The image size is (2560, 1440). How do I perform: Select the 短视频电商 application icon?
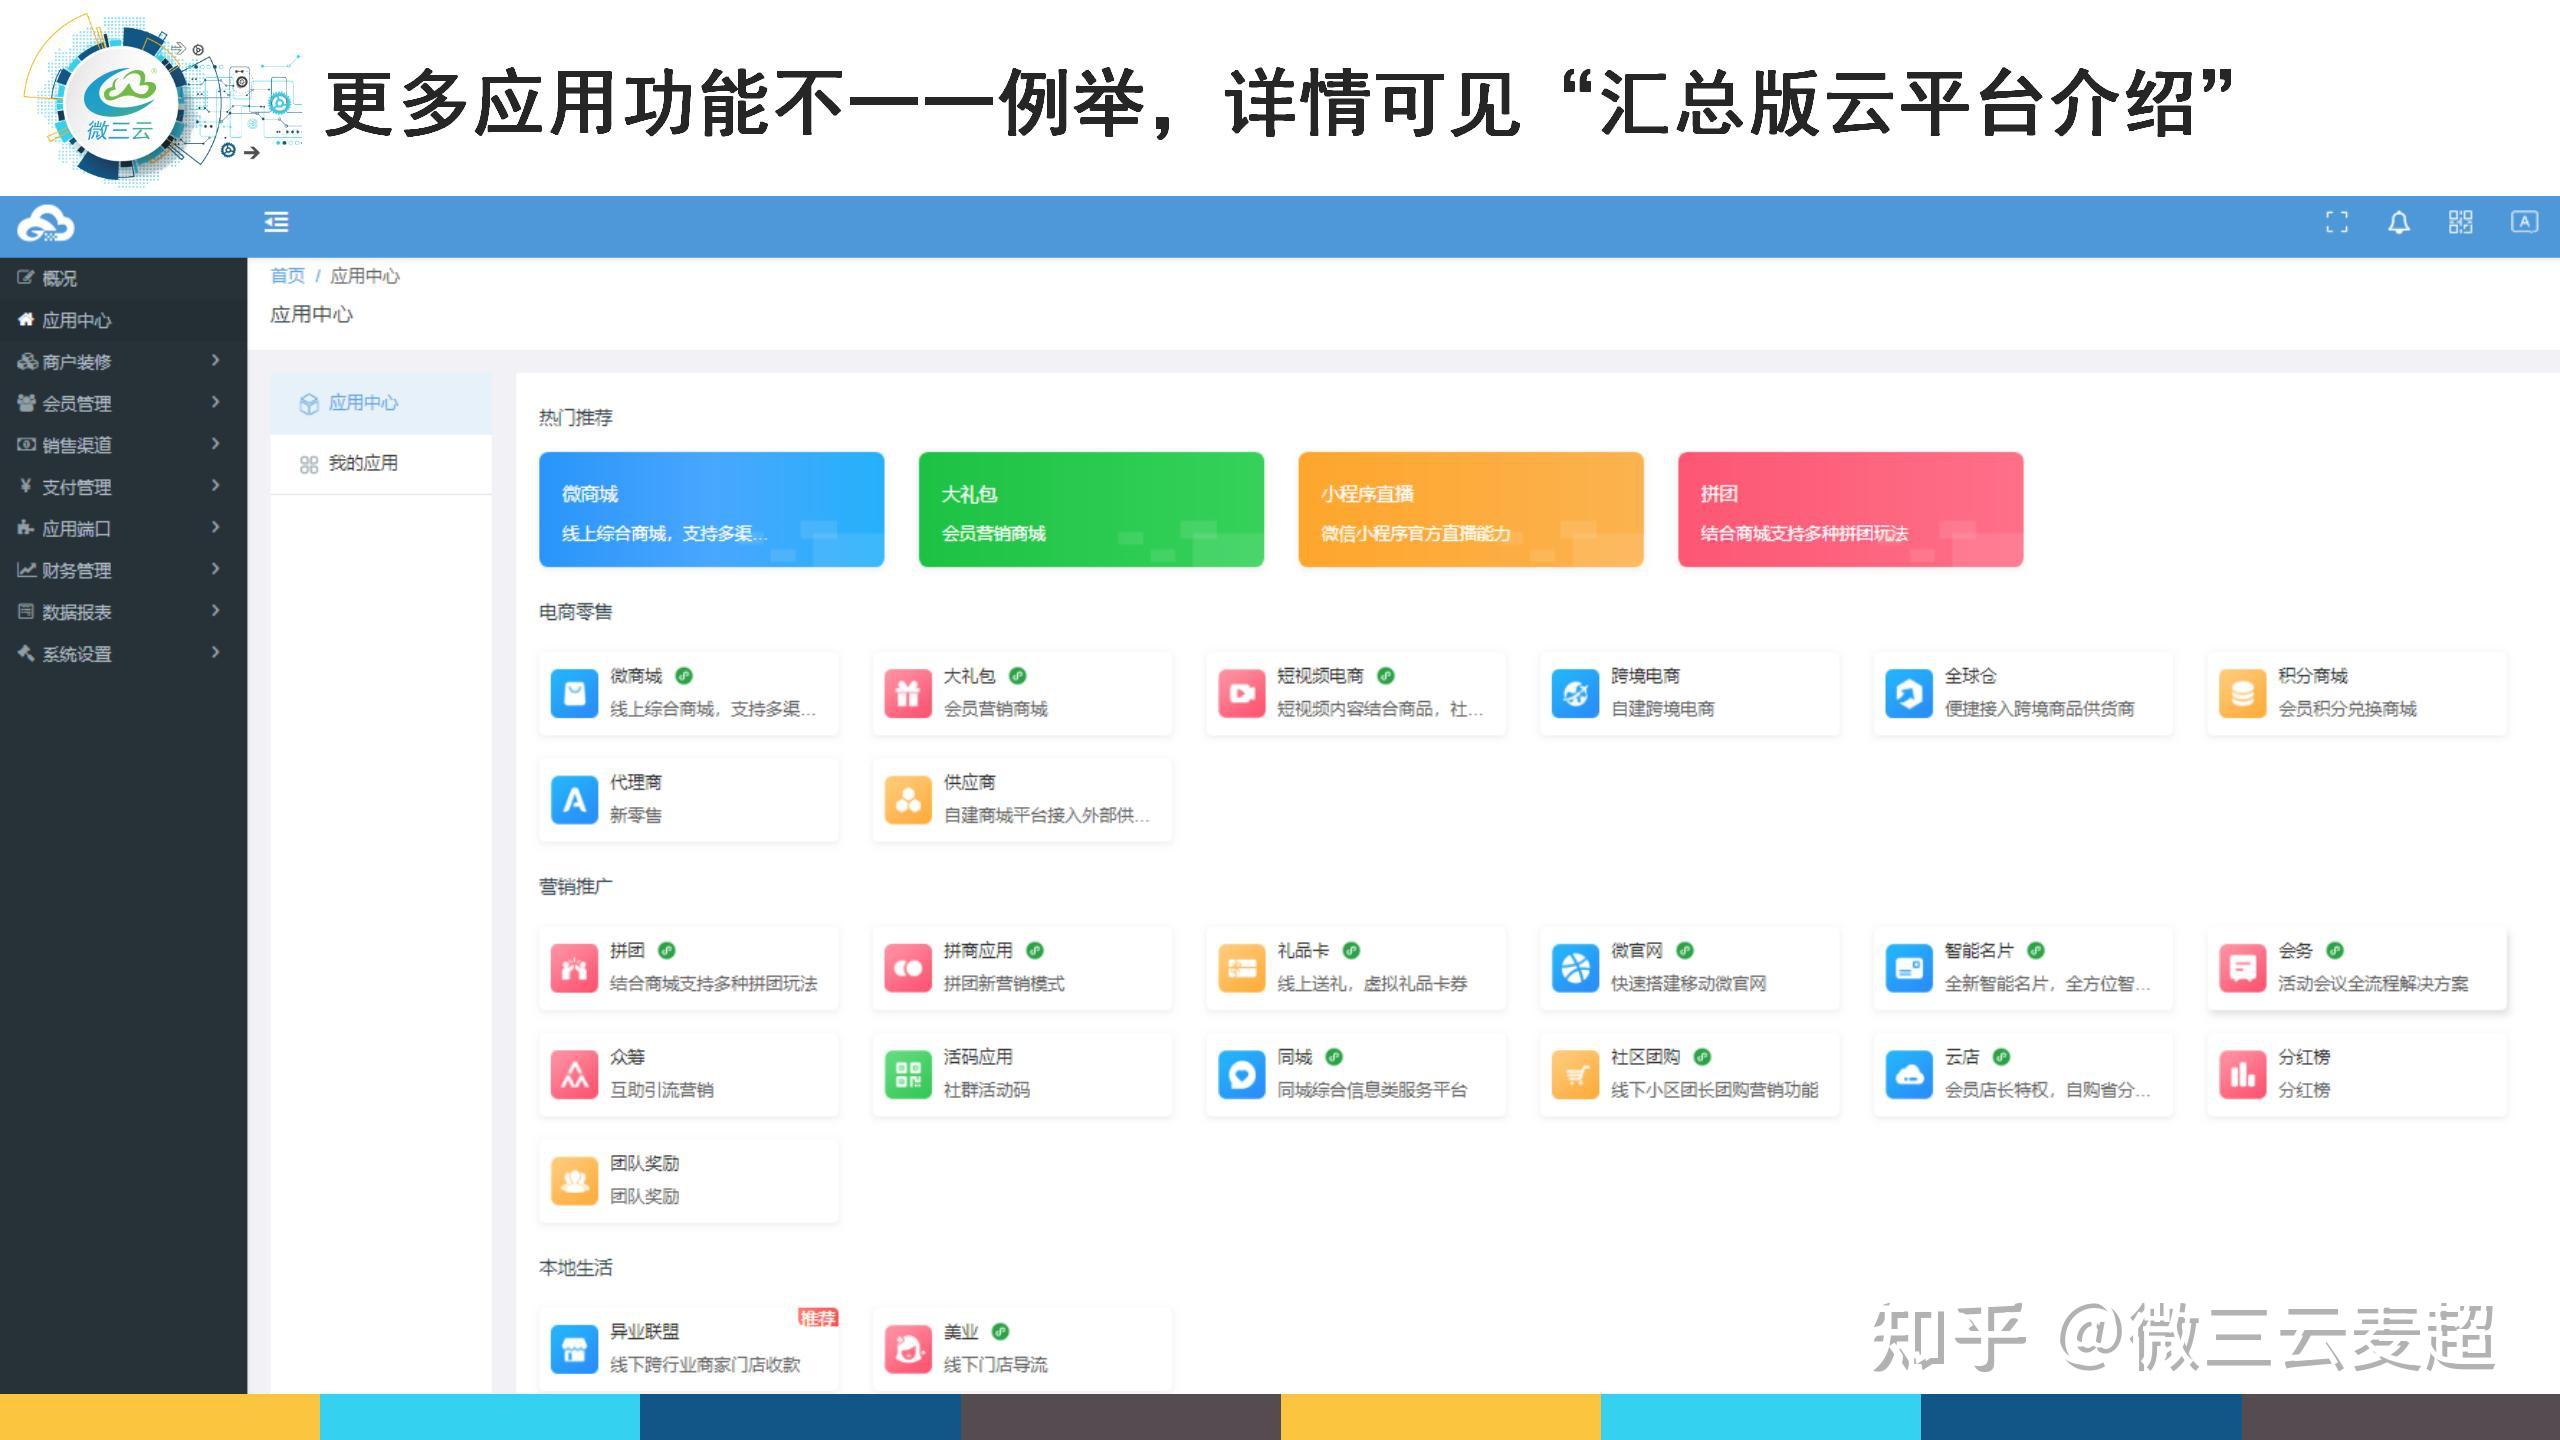[x=1242, y=693]
